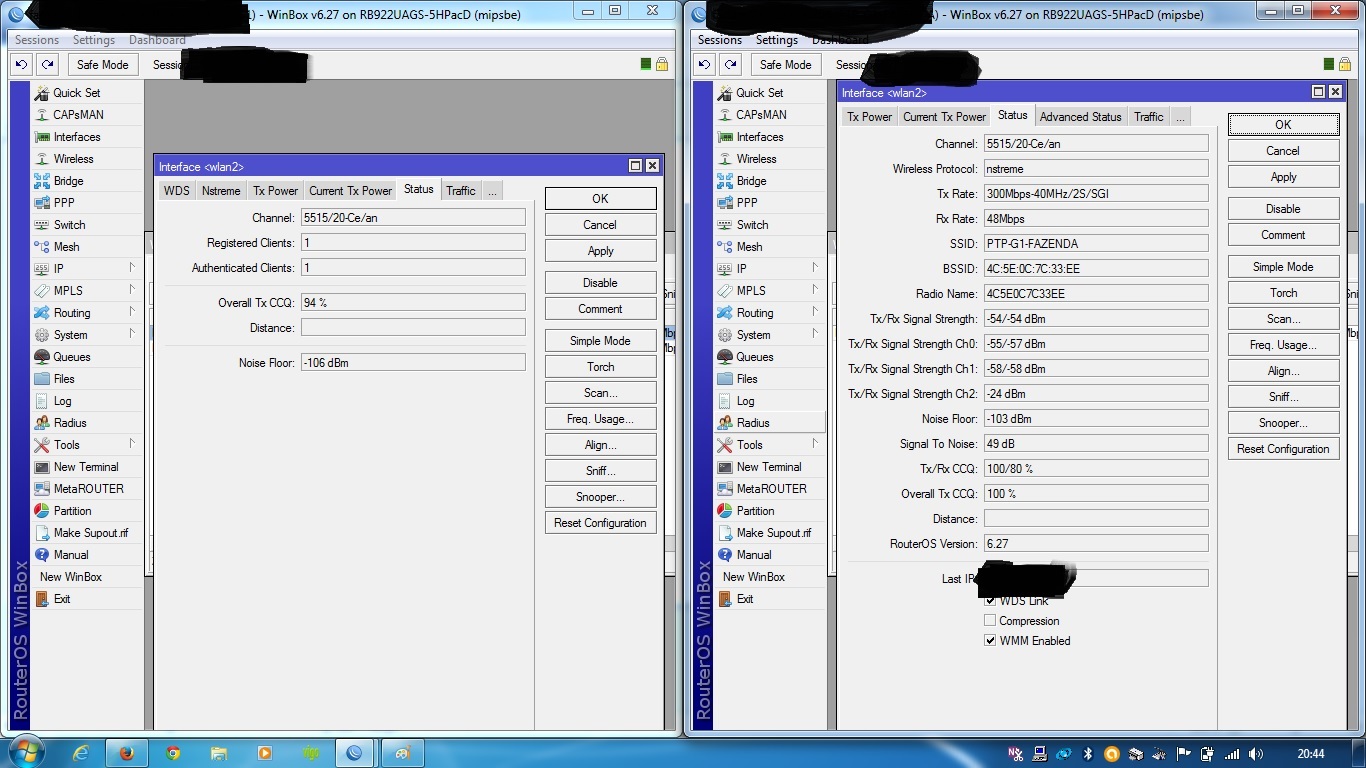The image size is (1366, 768).
Task: Open Firefox from Windows taskbar
Action: coord(127,753)
